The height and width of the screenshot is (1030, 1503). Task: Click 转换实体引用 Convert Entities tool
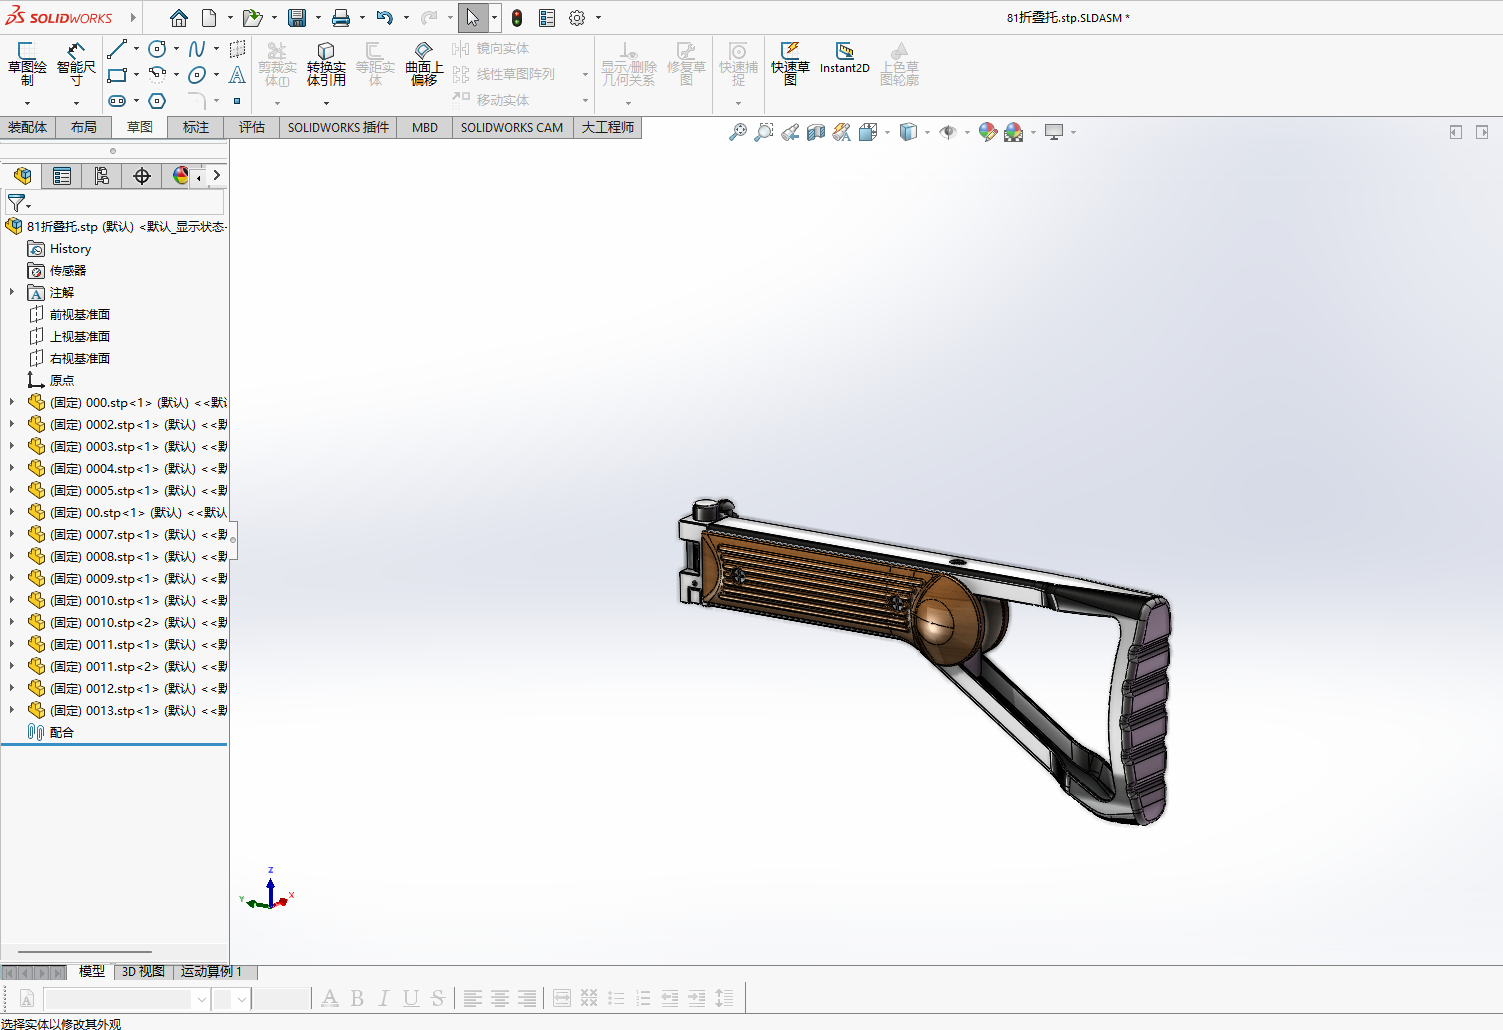326,64
